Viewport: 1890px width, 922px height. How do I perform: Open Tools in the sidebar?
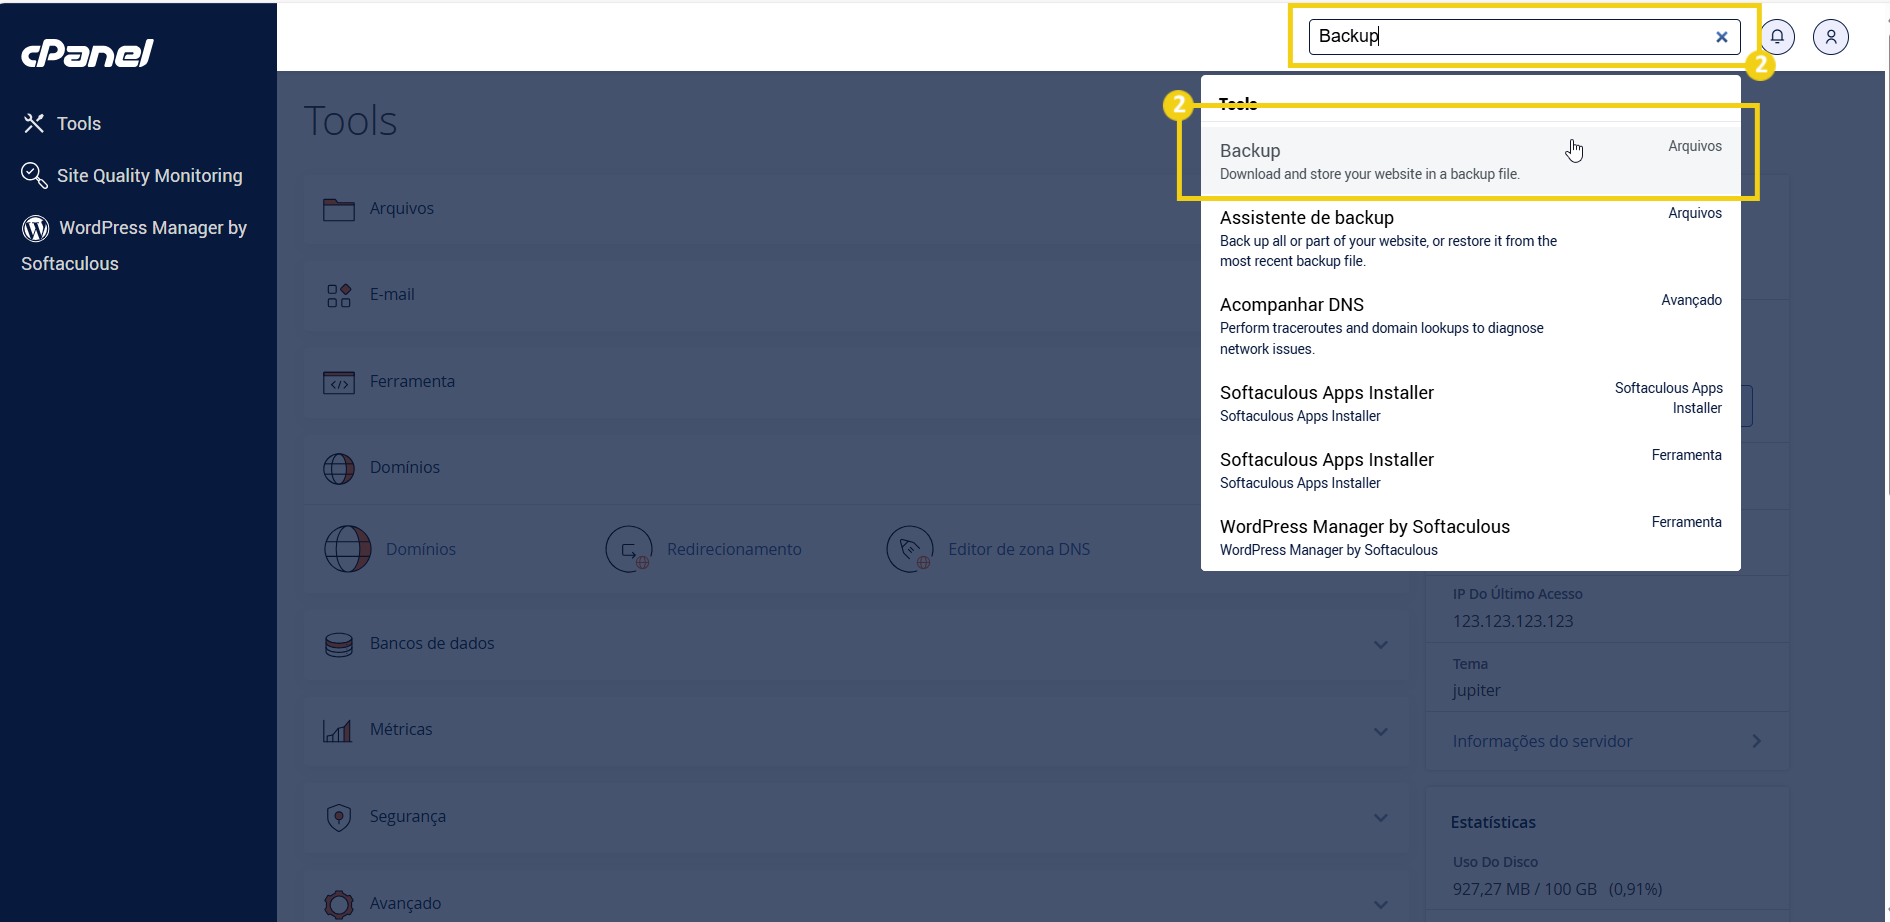point(79,124)
